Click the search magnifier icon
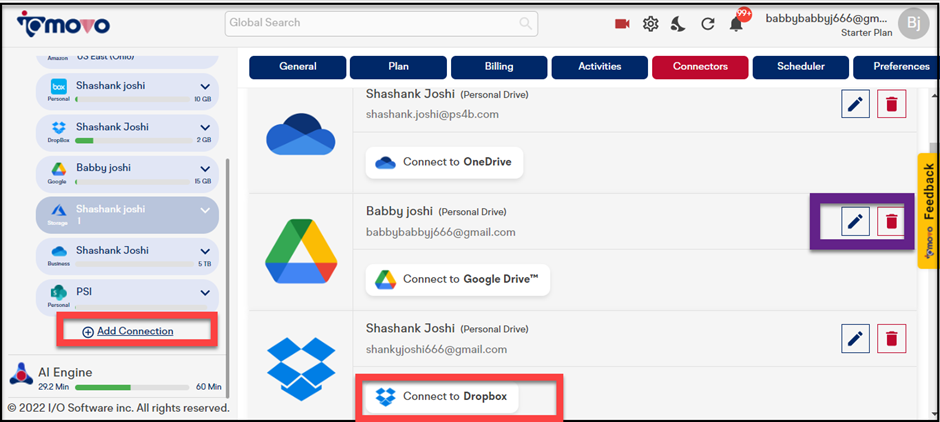Image resolution: width=940 pixels, height=422 pixels. point(525,23)
